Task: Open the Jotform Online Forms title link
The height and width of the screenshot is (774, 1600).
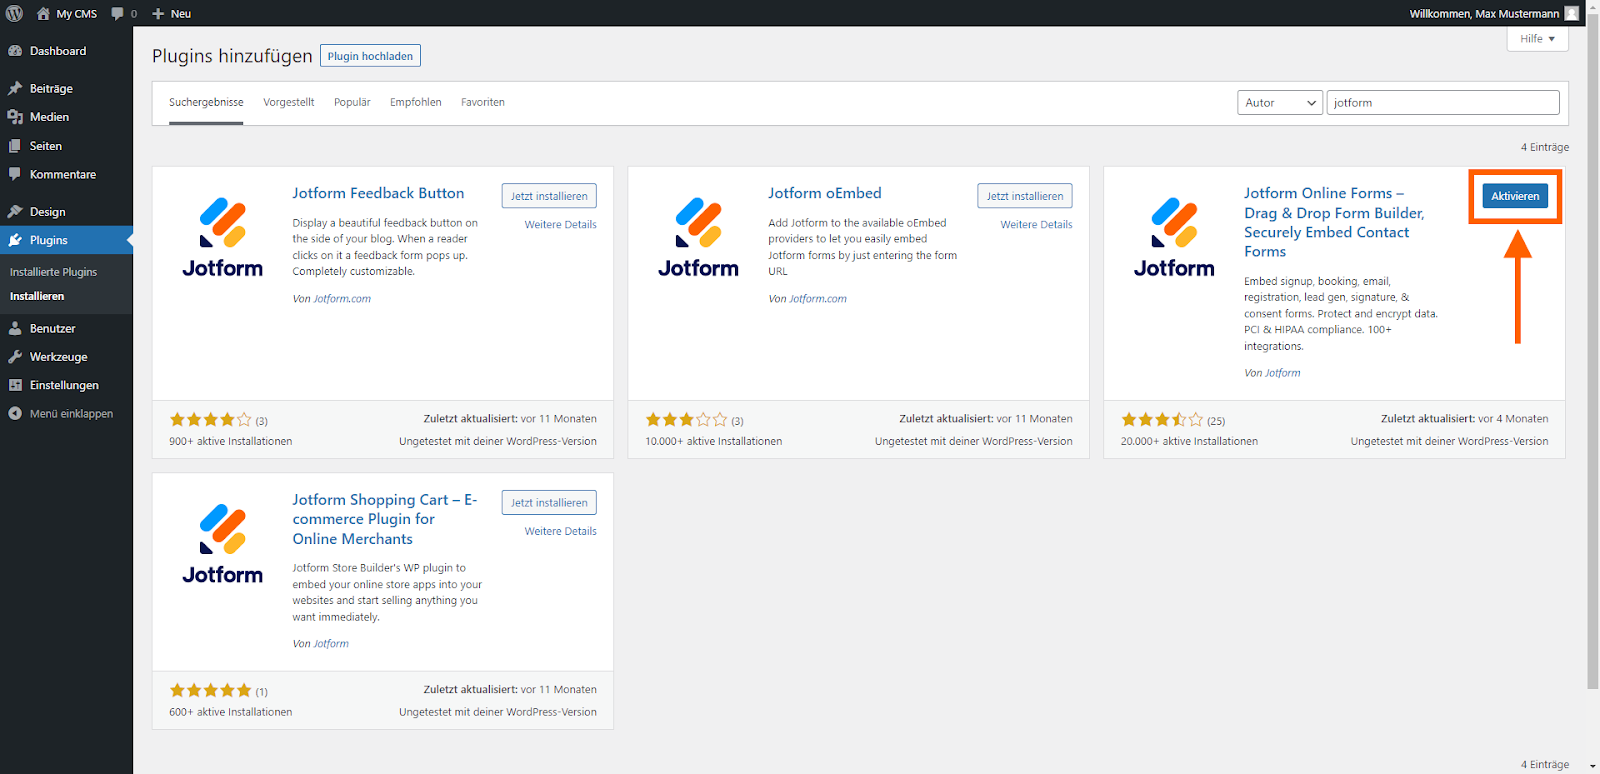Action: (1334, 222)
